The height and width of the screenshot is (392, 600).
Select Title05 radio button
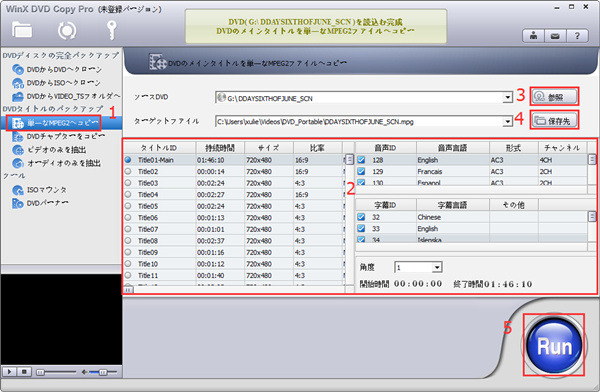128,206
